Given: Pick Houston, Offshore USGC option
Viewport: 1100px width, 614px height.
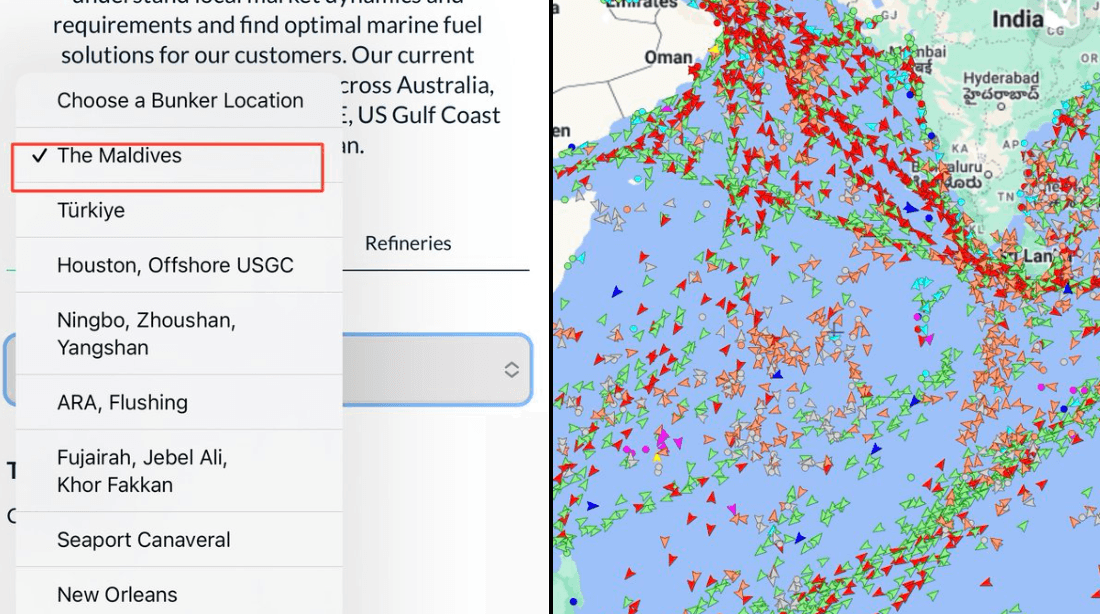Looking at the screenshot, I should point(175,266).
